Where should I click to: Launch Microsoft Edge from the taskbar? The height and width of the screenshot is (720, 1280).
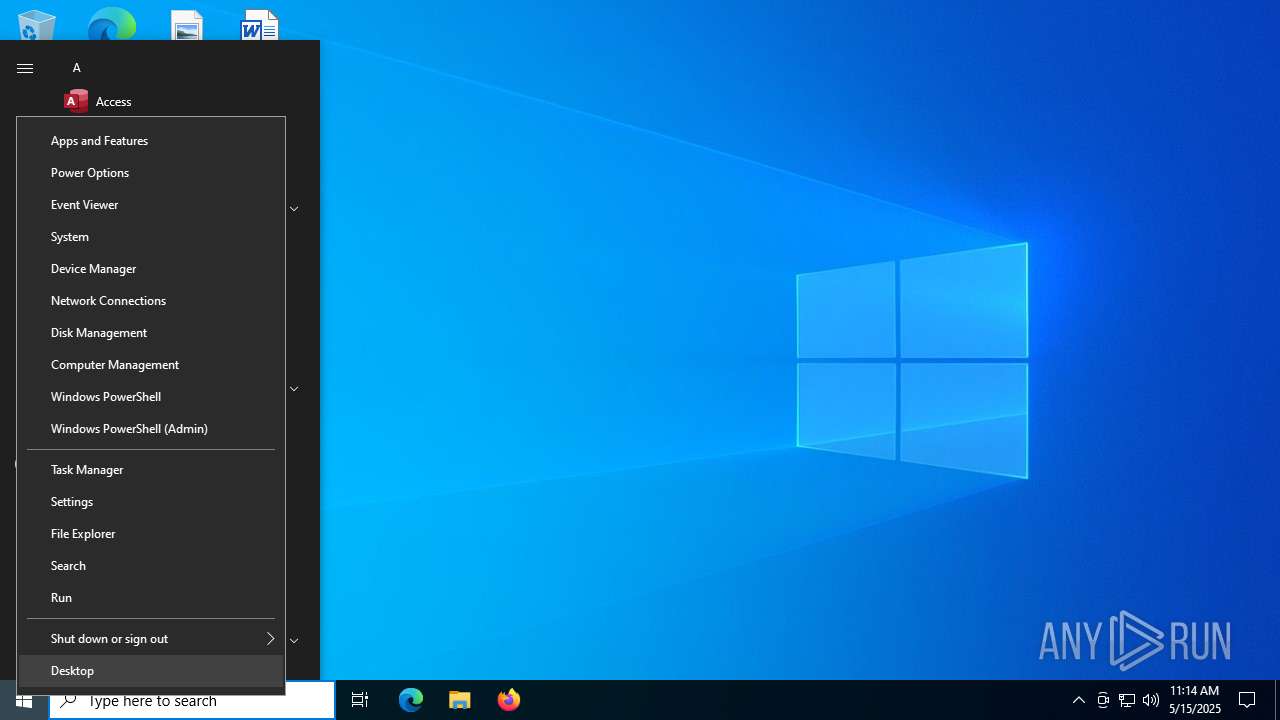pos(411,700)
